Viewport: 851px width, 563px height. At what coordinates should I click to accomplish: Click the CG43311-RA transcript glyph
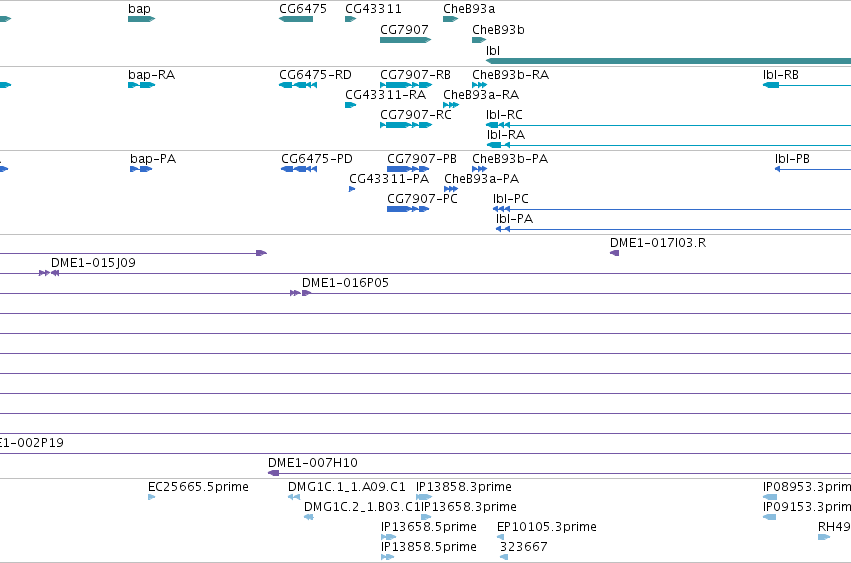tap(351, 105)
